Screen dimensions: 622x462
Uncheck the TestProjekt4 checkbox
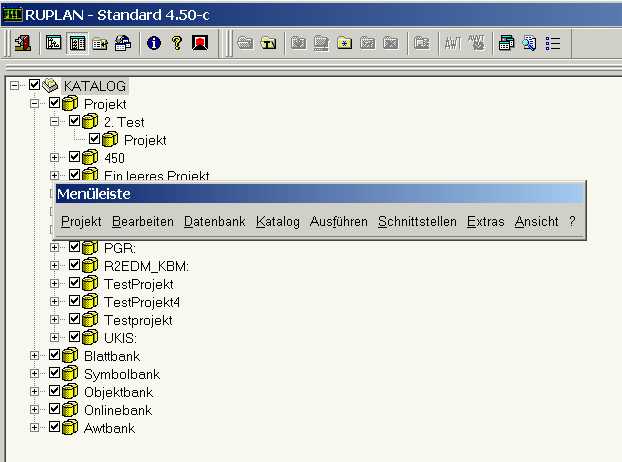coord(74,301)
